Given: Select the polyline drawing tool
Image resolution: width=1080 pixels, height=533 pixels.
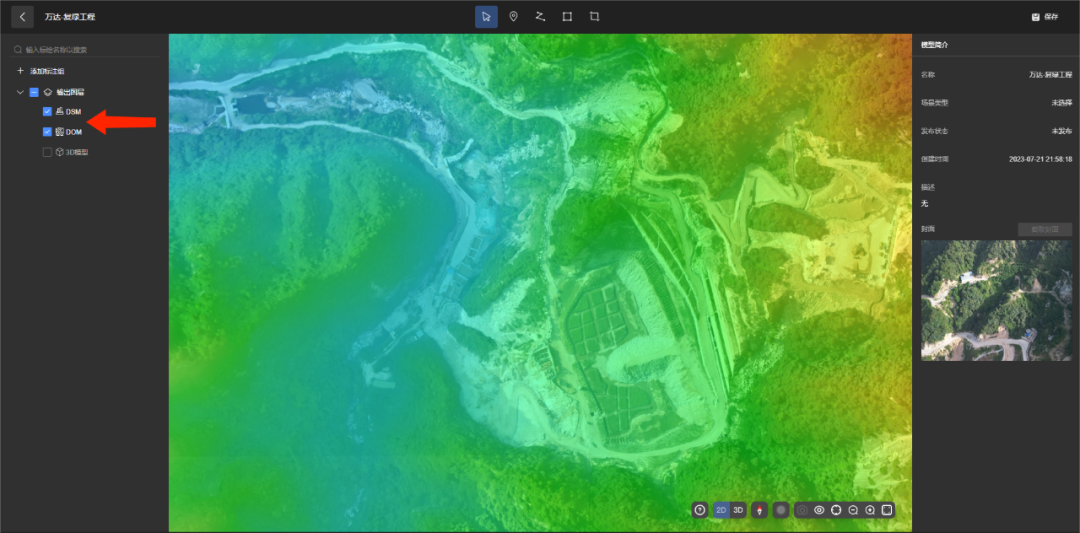Looking at the screenshot, I should point(540,17).
